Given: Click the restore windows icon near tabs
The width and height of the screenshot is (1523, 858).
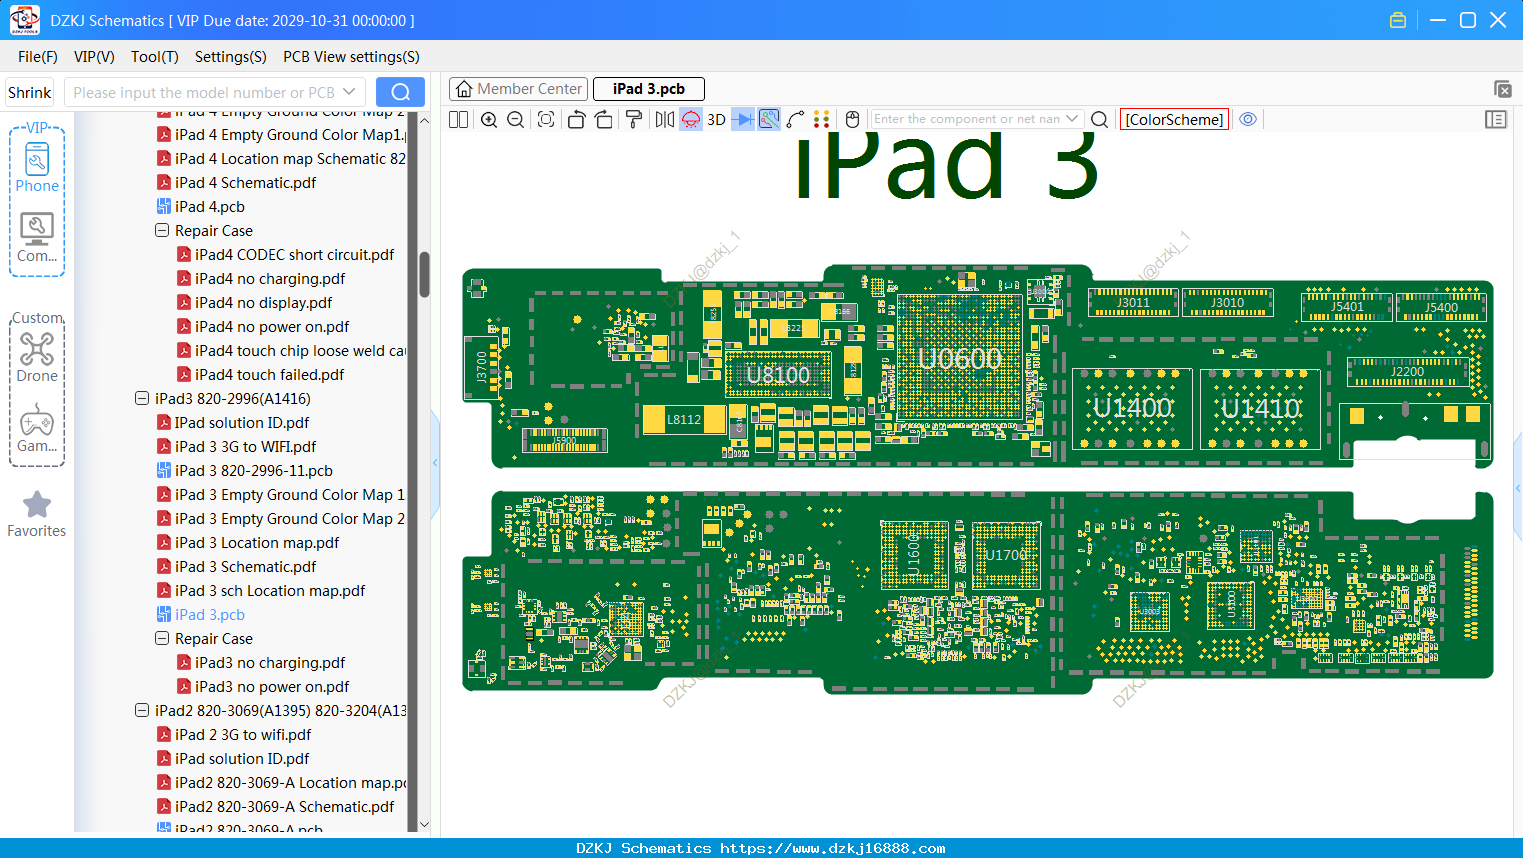Looking at the screenshot, I should coord(1502,89).
